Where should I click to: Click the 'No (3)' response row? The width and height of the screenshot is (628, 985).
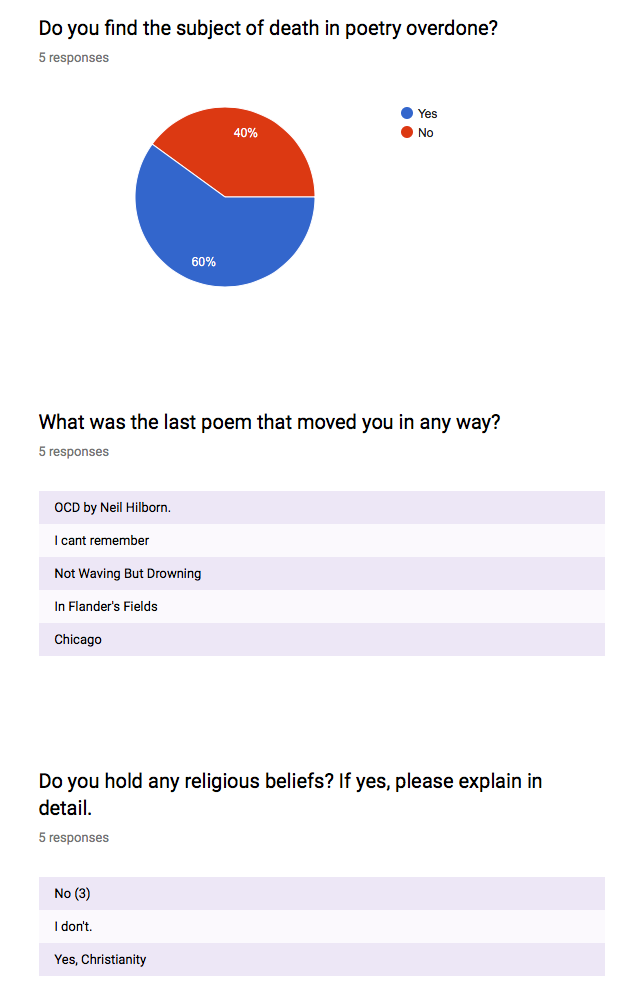coord(73,893)
